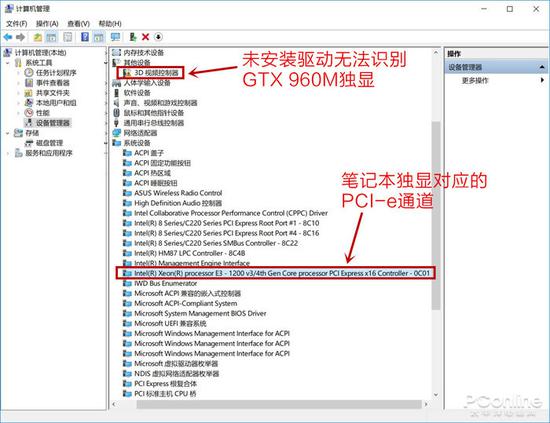
Task: Select the 3D 视频控制器 device
Action: pyautogui.click(x=156, y=73)
